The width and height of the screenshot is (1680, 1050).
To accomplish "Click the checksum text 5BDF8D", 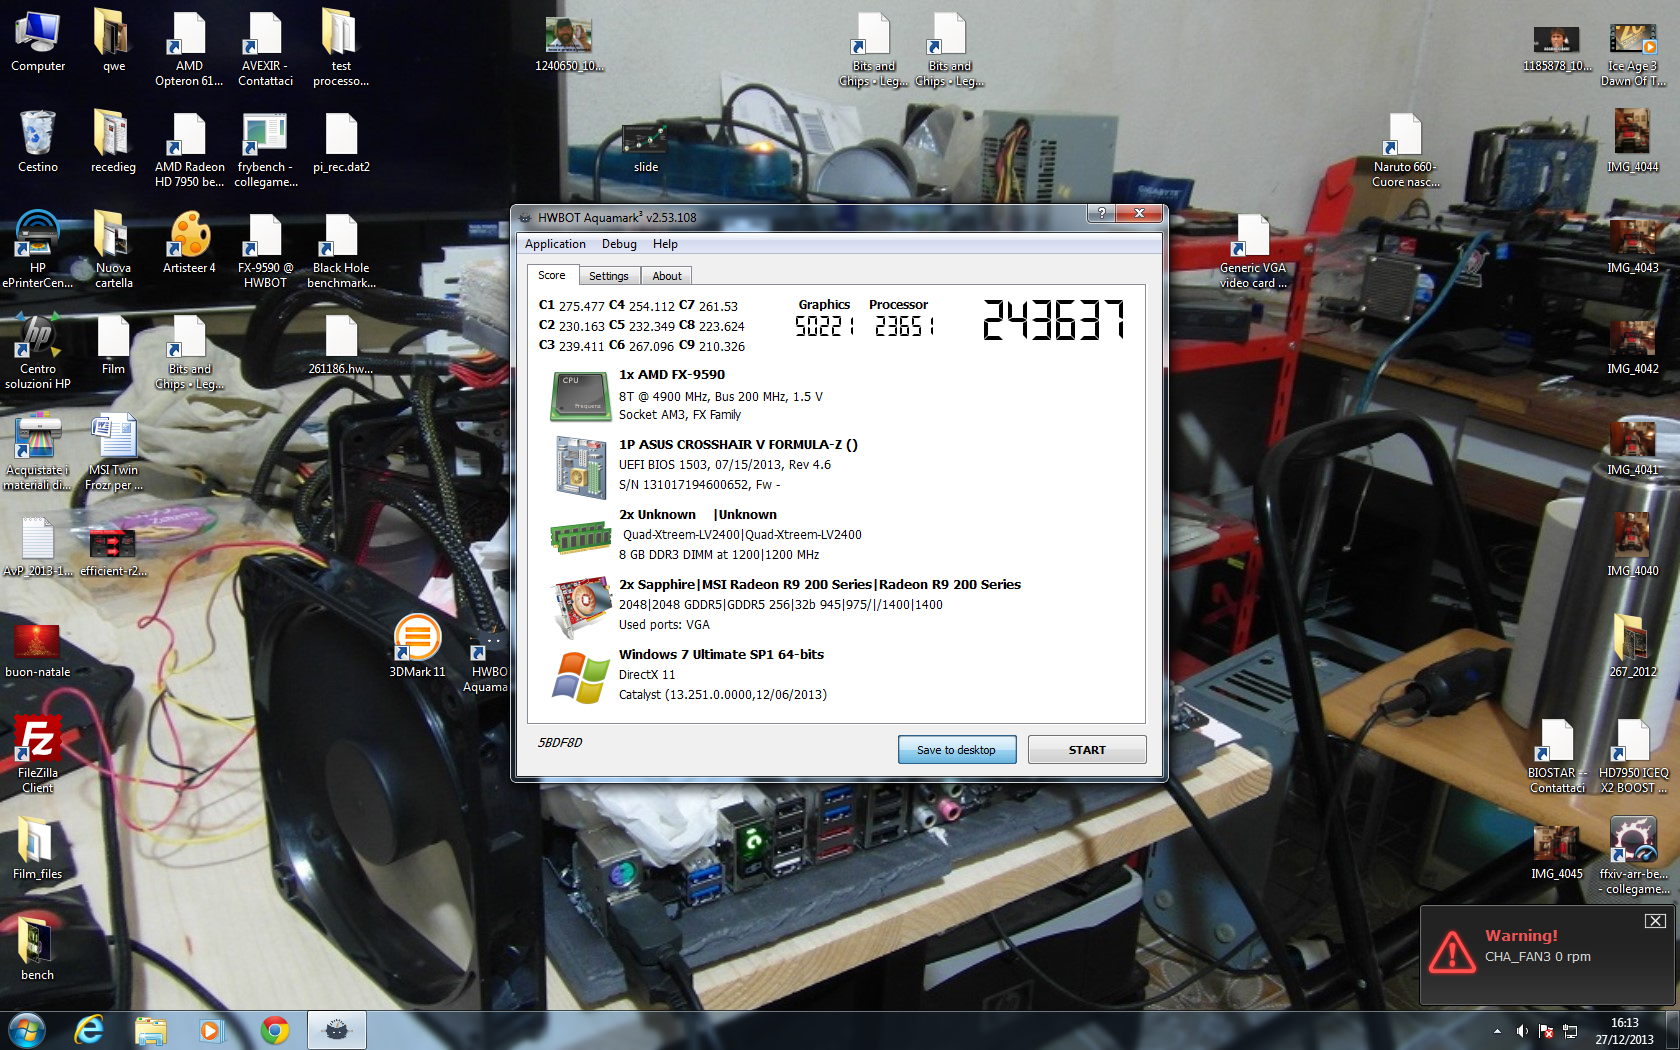I will (x=560, y=743).
